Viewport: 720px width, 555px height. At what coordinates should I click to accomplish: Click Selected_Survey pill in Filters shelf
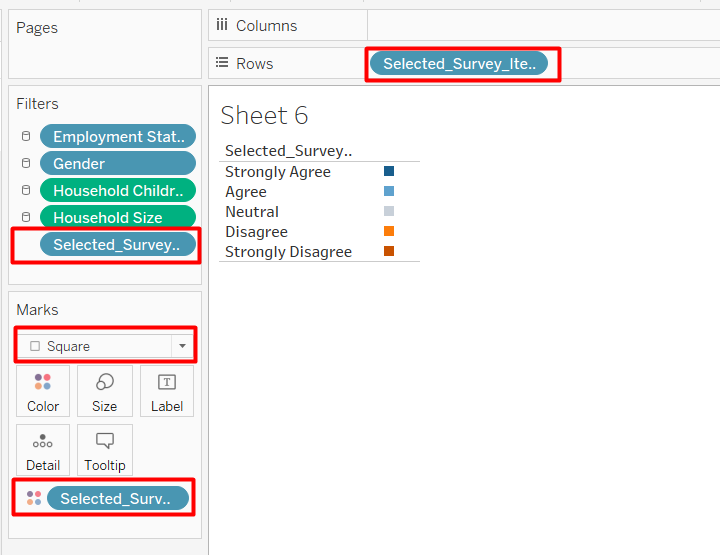(117, 245)
